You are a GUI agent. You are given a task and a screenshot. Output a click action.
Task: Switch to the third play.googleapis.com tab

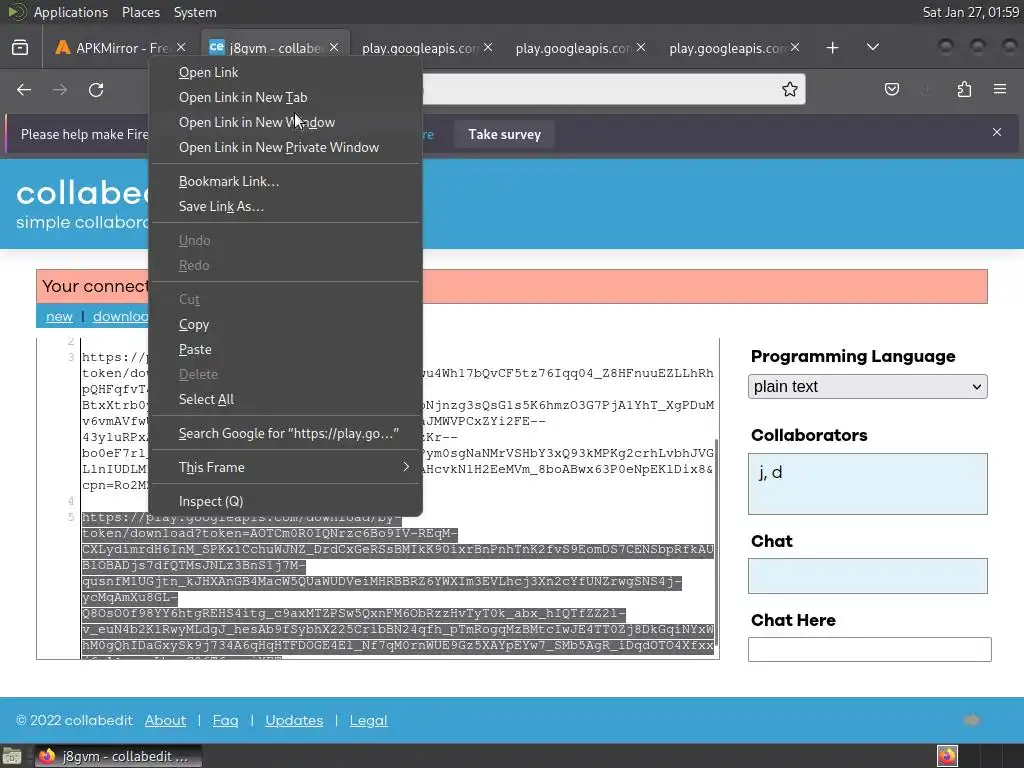coord(733,48)
